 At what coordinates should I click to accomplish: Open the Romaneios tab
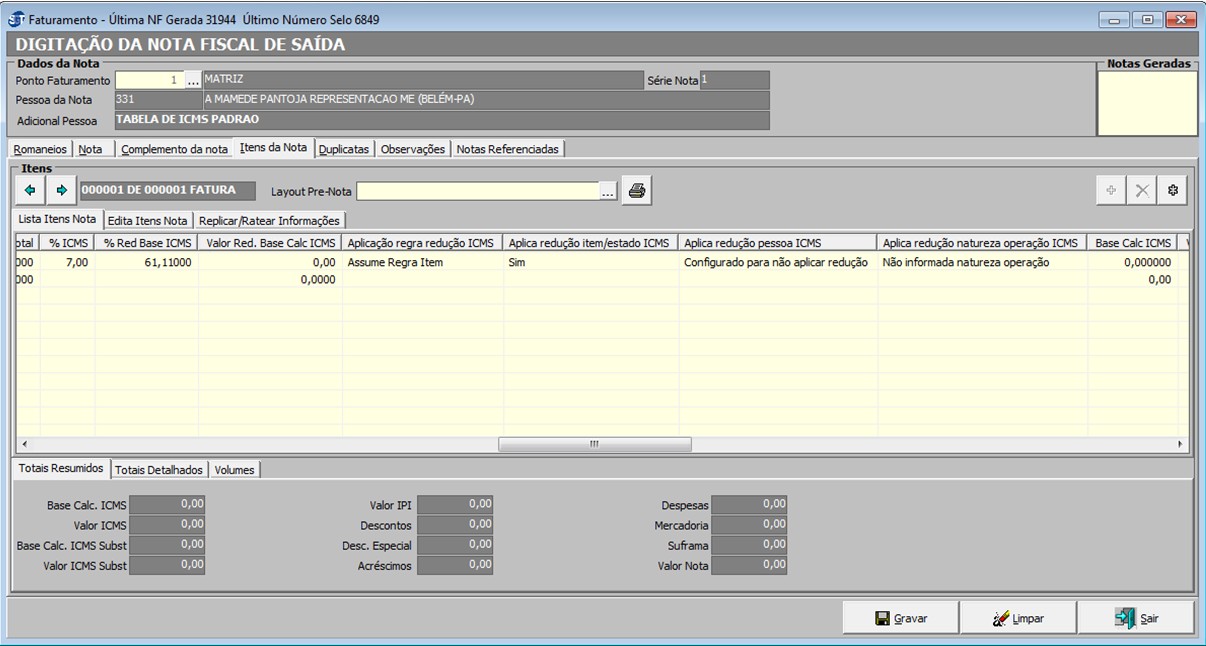pyautogui.click(x=41, y=149)
